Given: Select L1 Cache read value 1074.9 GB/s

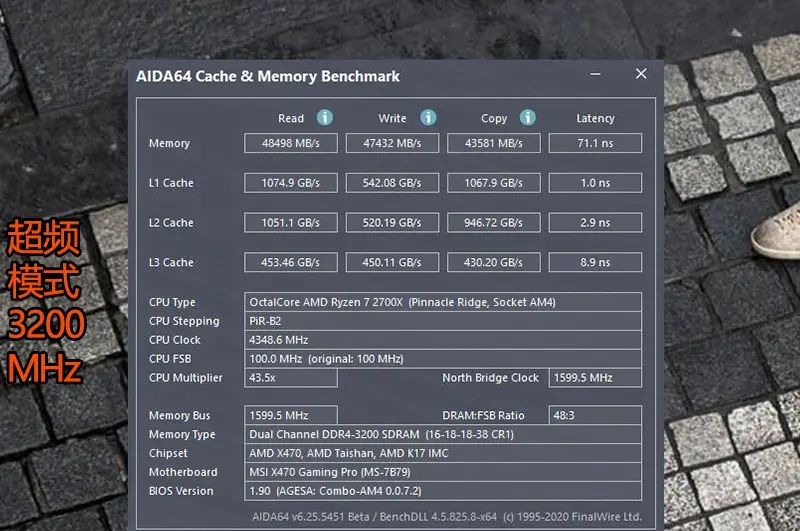Looking at the screenshot, I should 291,183.
